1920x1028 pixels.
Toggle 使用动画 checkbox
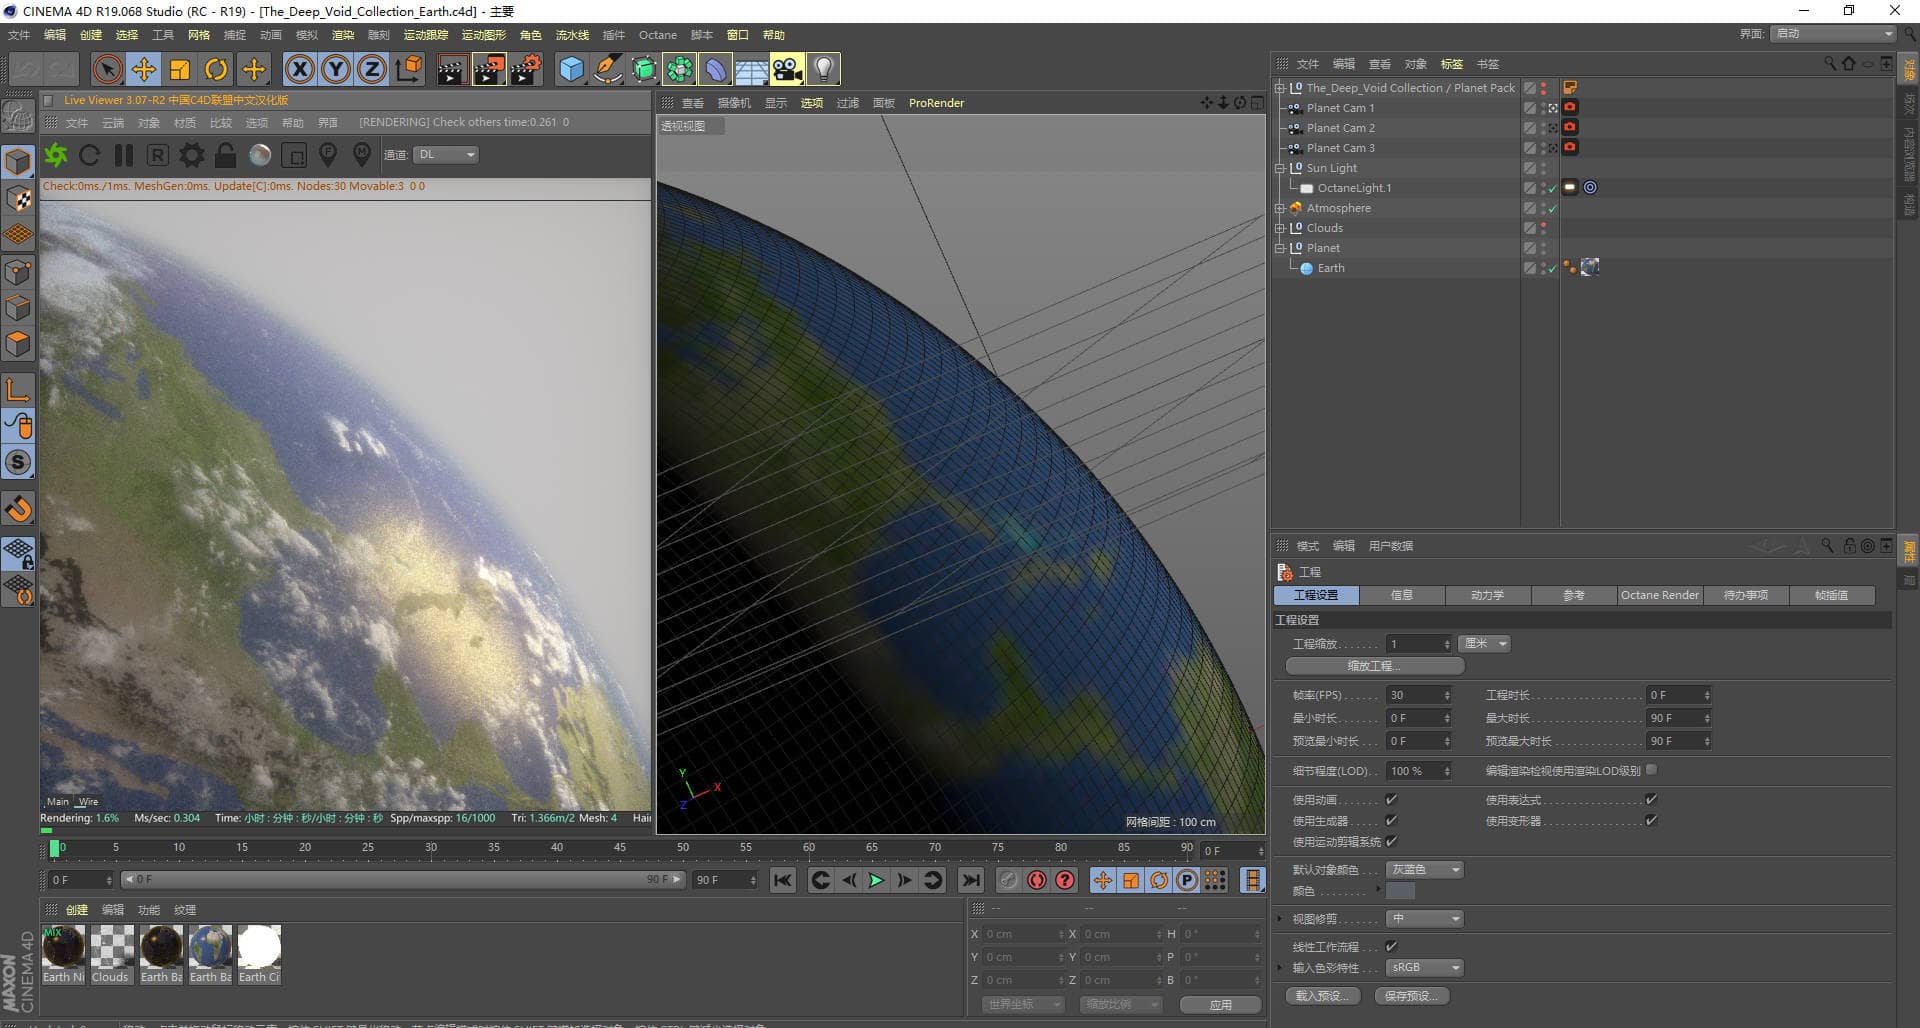coord(1391,799)
